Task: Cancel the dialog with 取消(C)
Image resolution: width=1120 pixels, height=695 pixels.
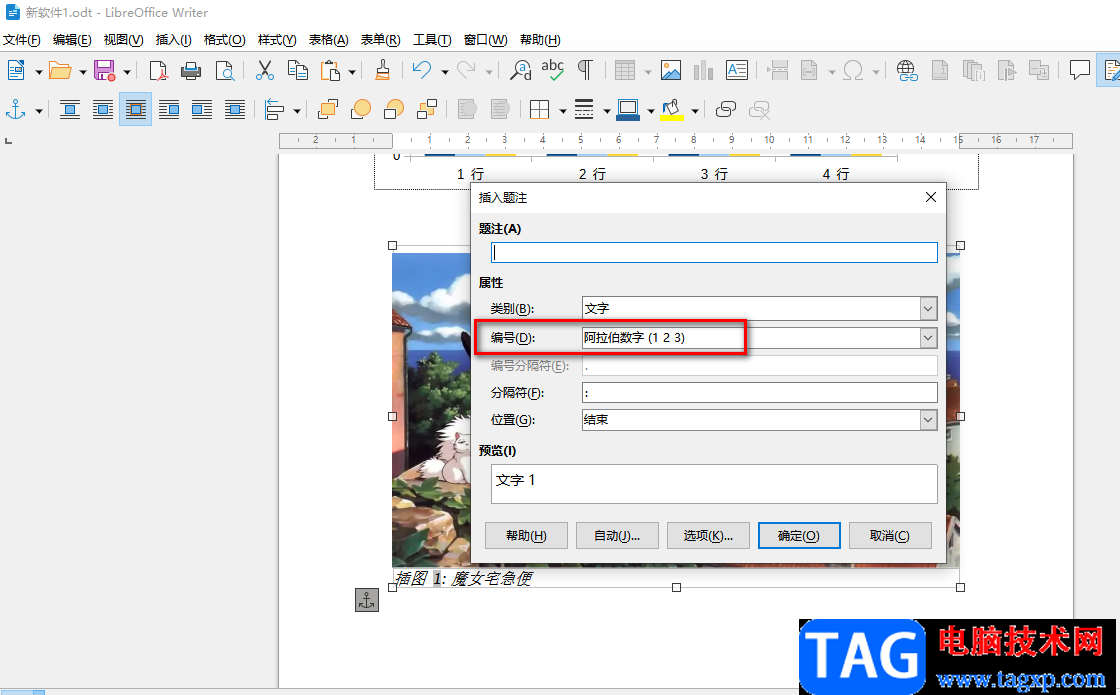Action: [890, 536]
